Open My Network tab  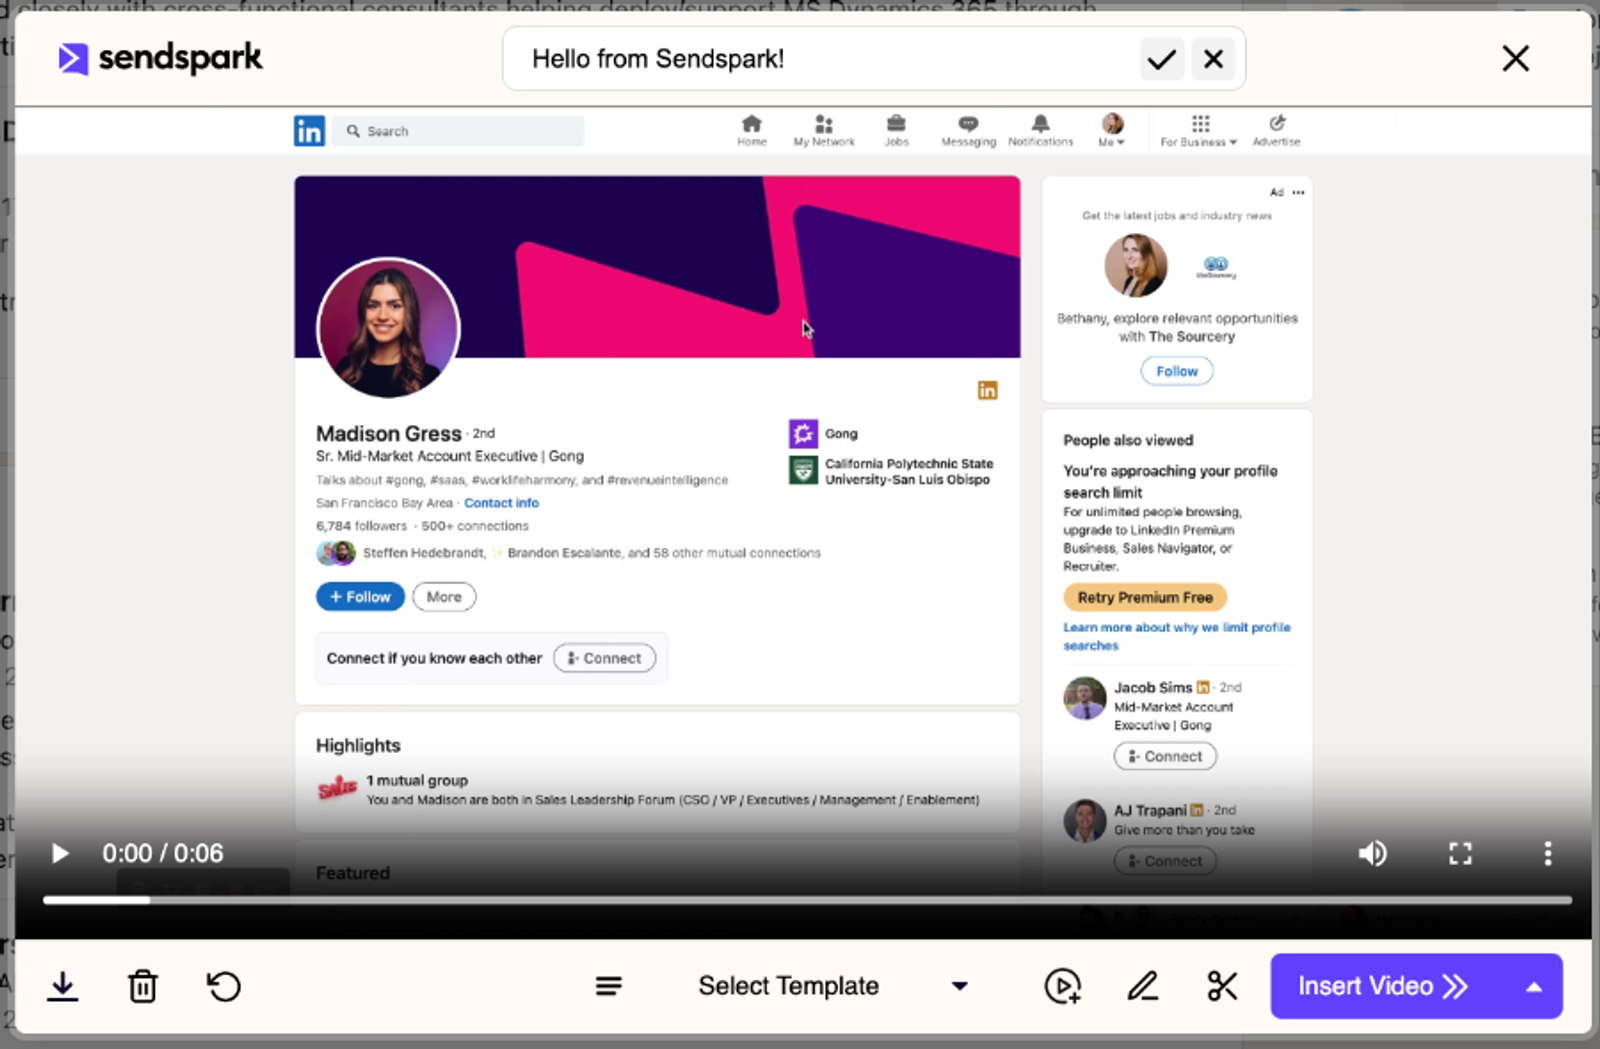[824, 131]
